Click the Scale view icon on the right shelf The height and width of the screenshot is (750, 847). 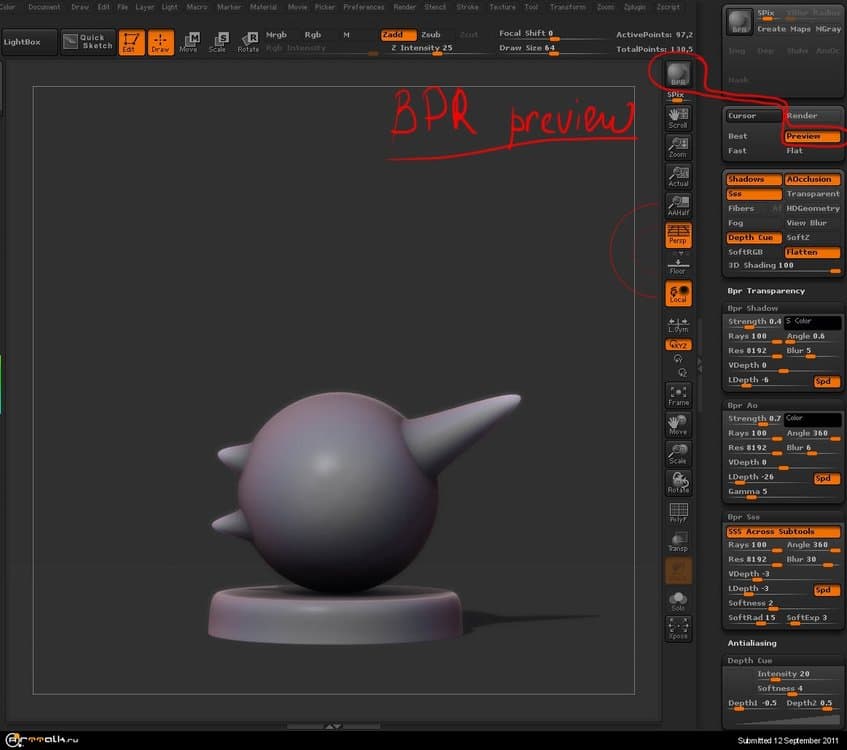[678, 454]
